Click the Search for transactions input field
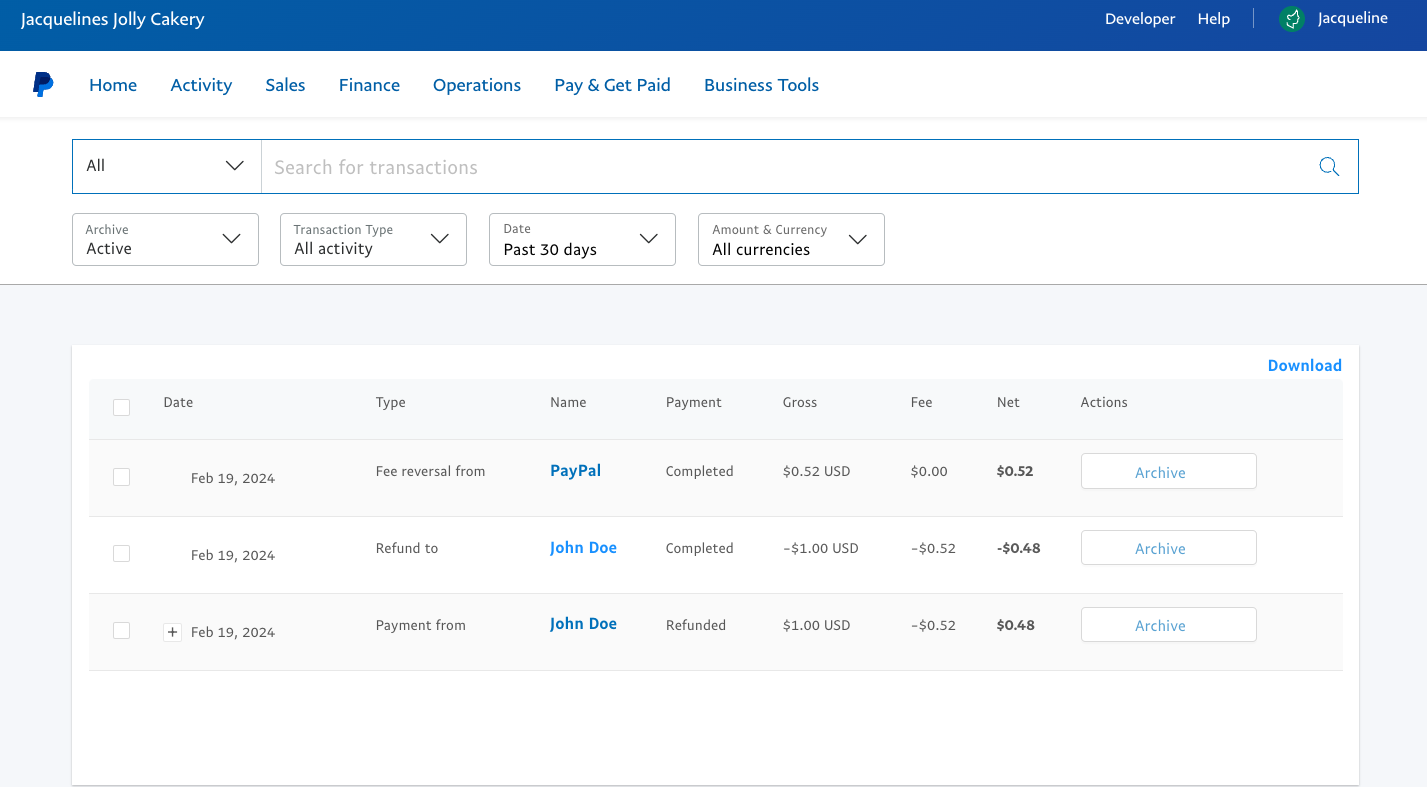Screen dimensions: 1427x787 tap(780, 167)
